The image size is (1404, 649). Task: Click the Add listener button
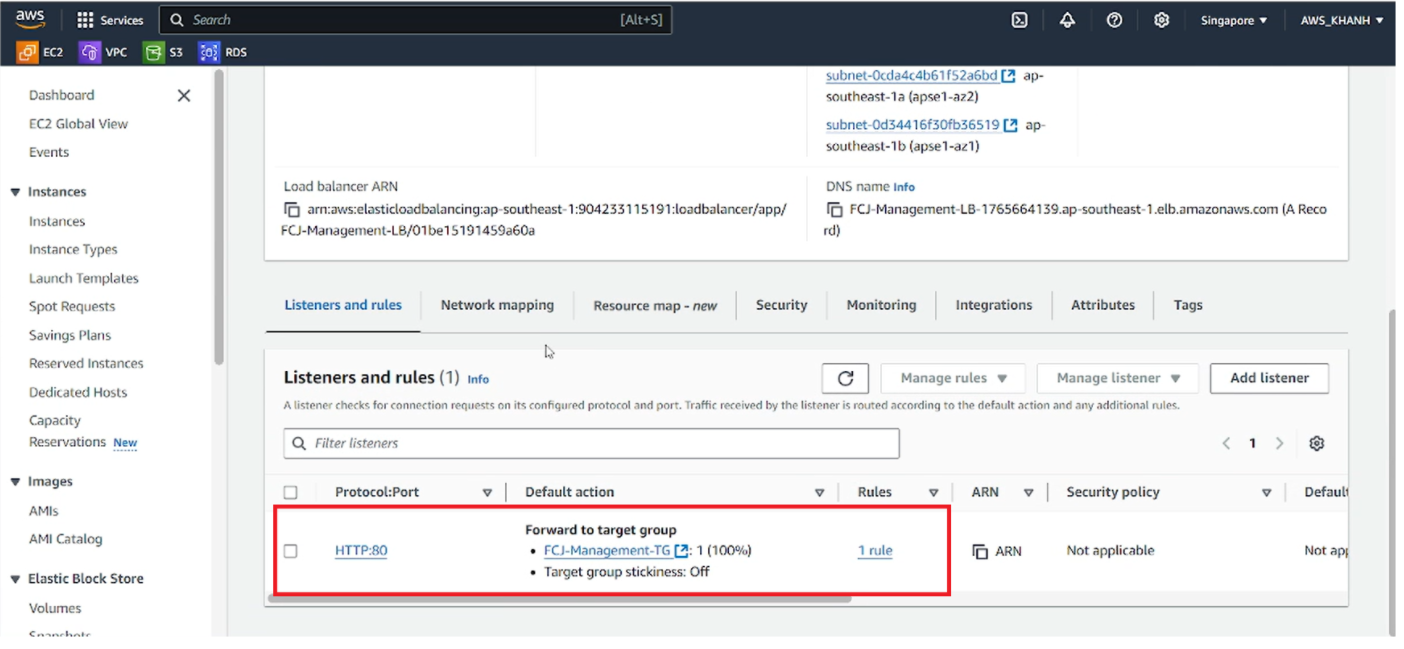tap(1269, 378)
